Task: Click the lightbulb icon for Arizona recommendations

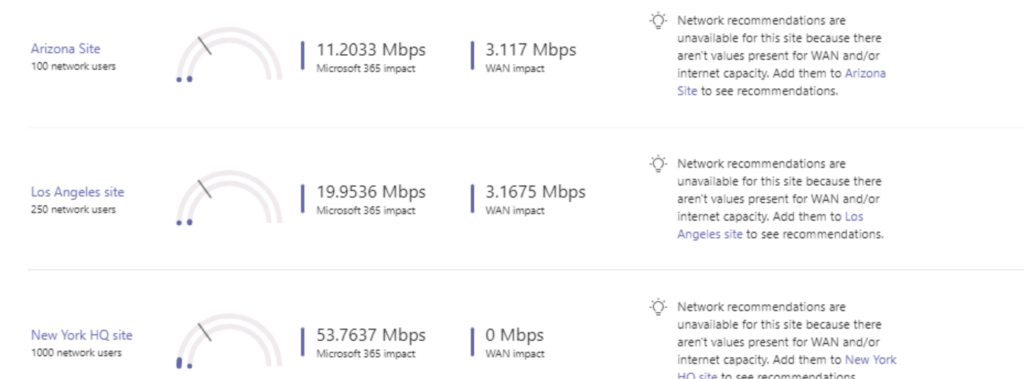Action: point(658,20)
